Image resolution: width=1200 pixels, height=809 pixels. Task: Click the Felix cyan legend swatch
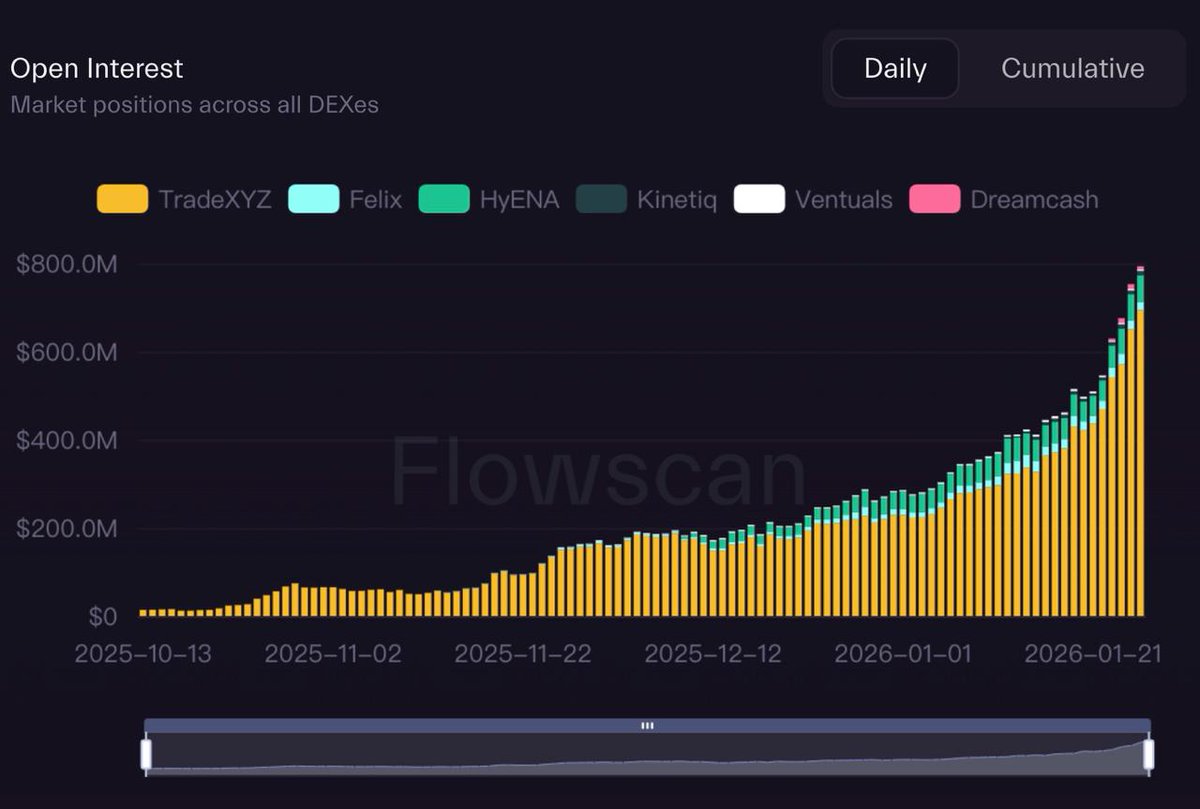point(311,199)
